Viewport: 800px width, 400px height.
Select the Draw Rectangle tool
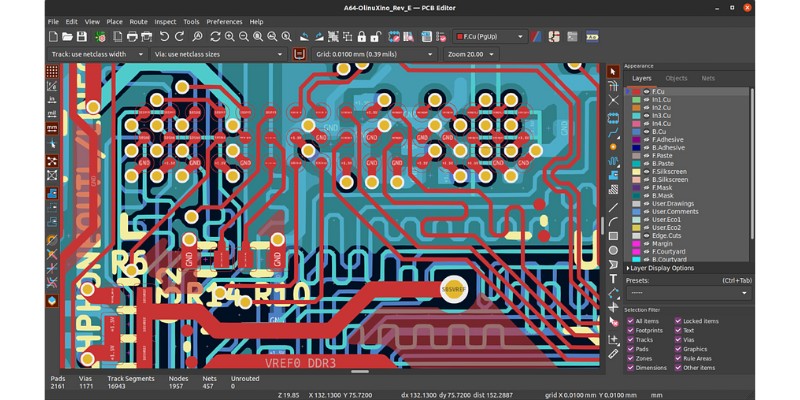[x=613, y=236]
